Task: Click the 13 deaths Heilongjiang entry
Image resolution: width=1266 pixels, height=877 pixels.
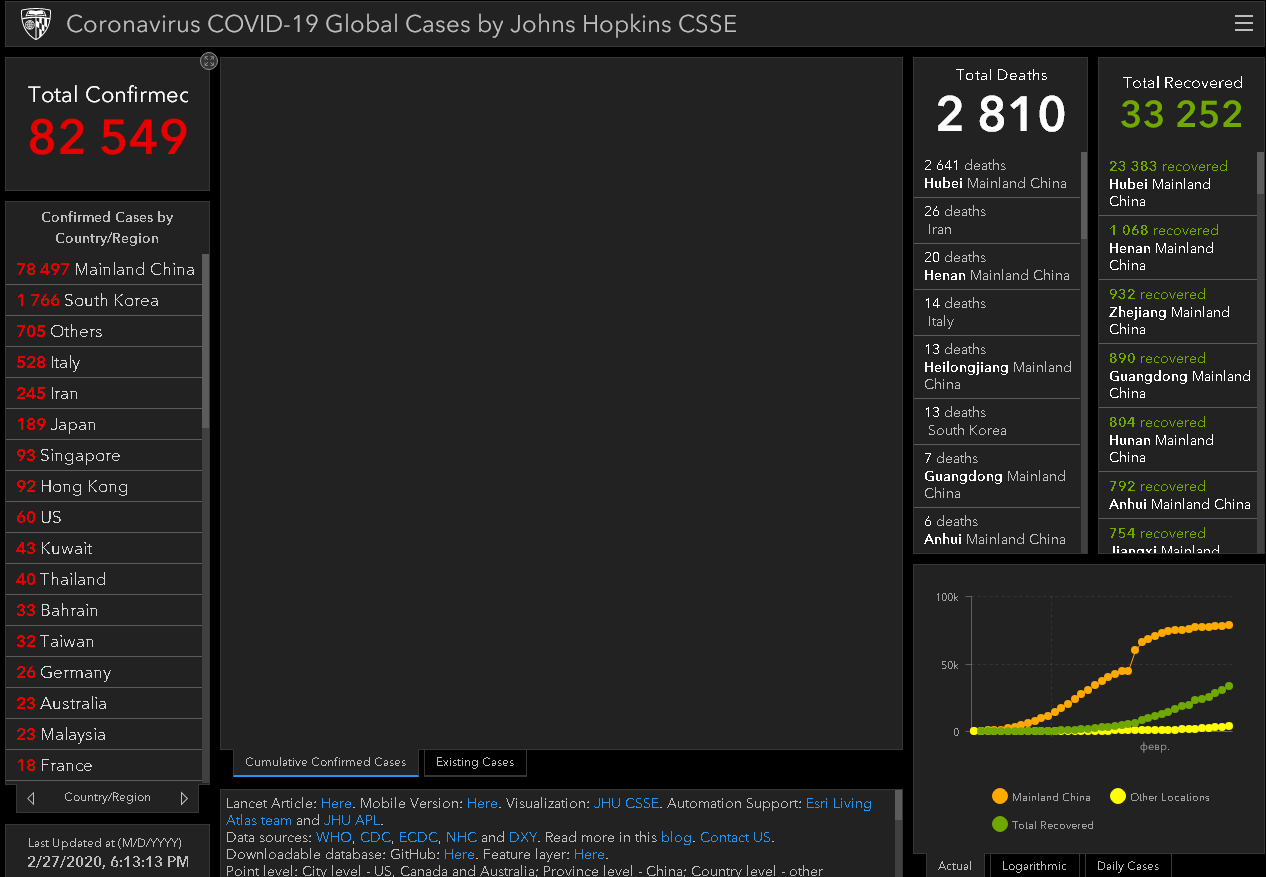Action: pyautogui.click(x=997, y=367)
